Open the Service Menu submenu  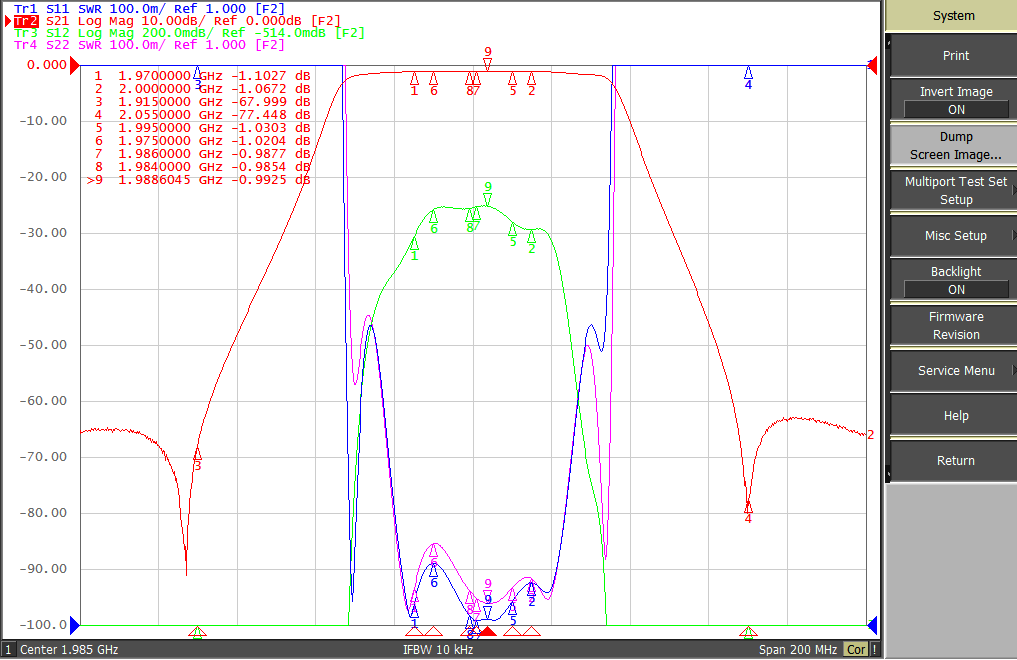pos(955,370)
